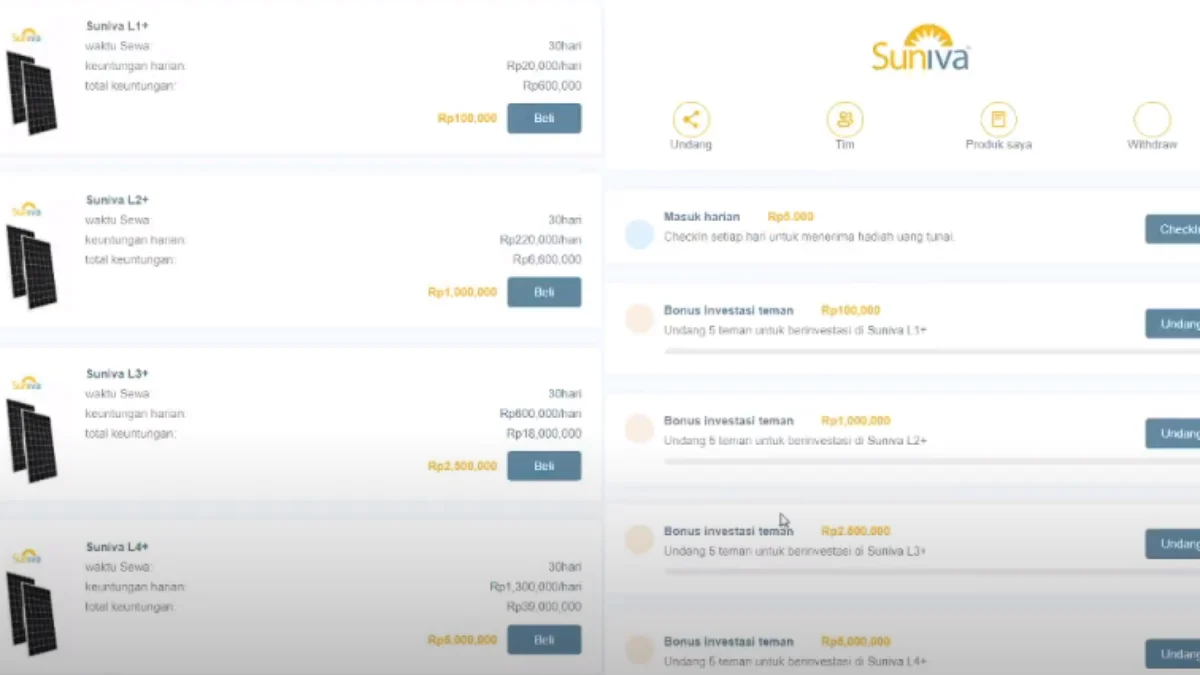Click circle icon beside Suniva L1+ bonus
Screen dimensions: 1200x675
point(639,320)
